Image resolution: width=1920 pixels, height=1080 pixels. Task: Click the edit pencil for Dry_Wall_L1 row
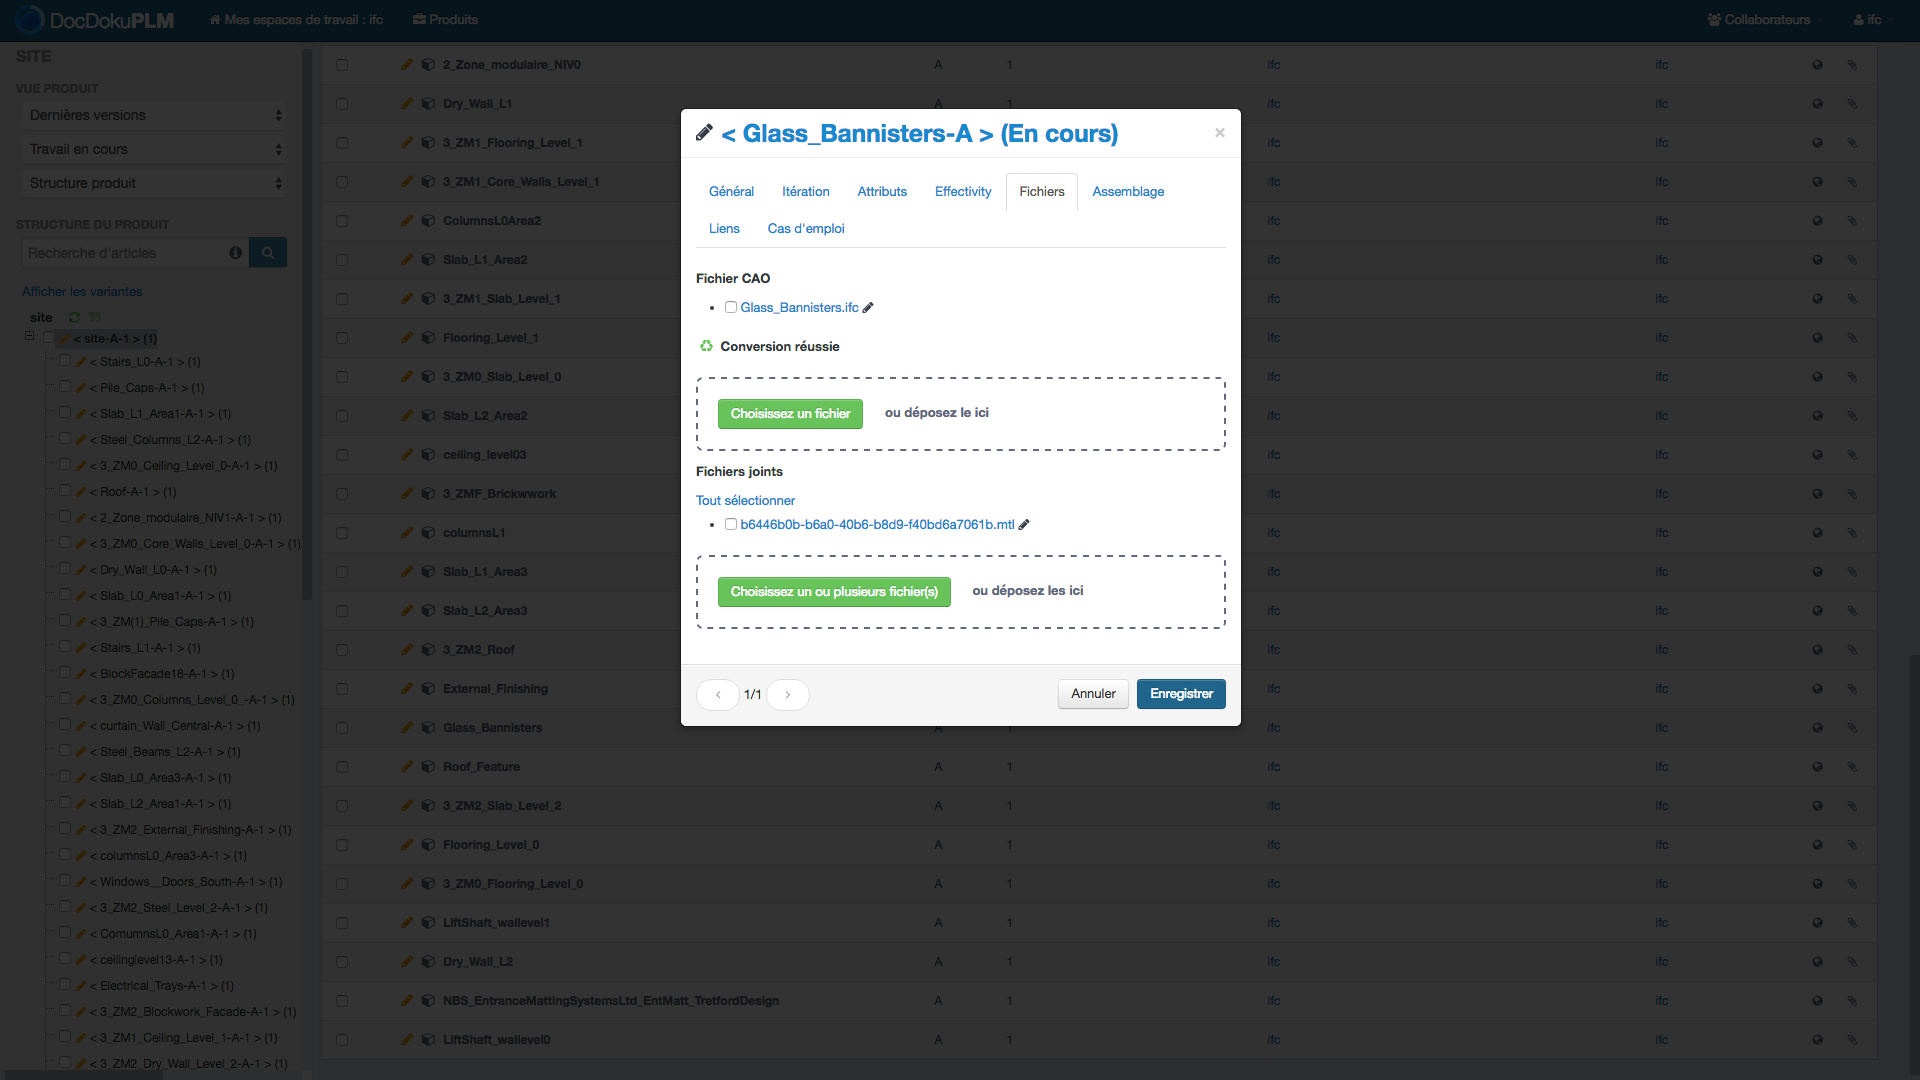click(x=407, y=104)
